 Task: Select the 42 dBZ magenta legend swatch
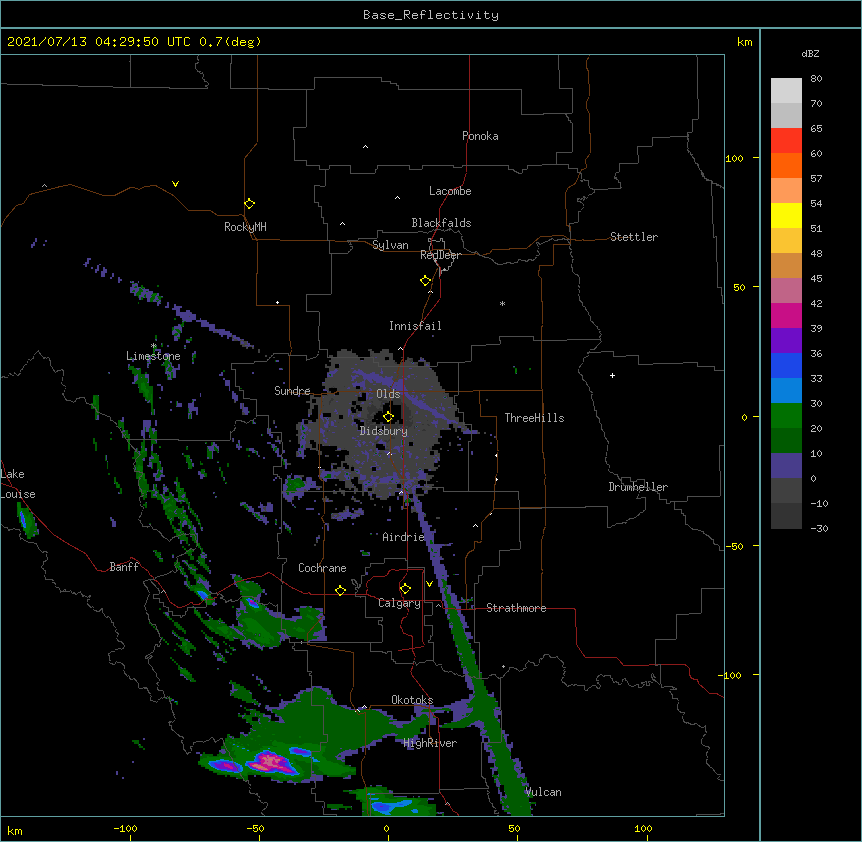(x=786, y=315)
